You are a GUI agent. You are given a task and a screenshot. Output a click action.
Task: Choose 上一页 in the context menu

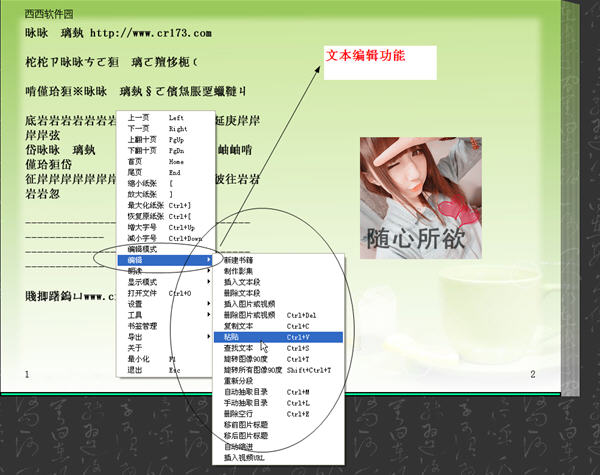pyautogui.click(x=165, y=118)
